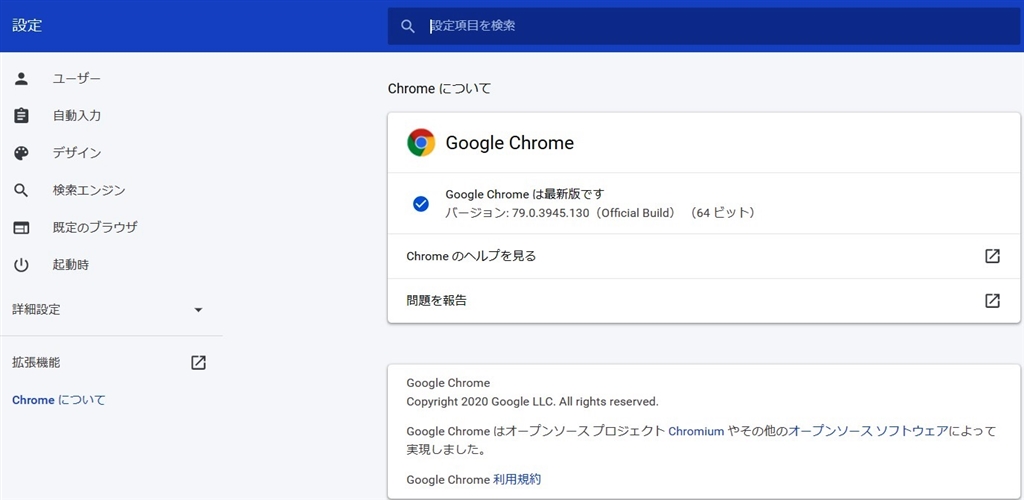Click the design palette icon
Screen dimensions: 1024x500
click(x=21, y=153)
